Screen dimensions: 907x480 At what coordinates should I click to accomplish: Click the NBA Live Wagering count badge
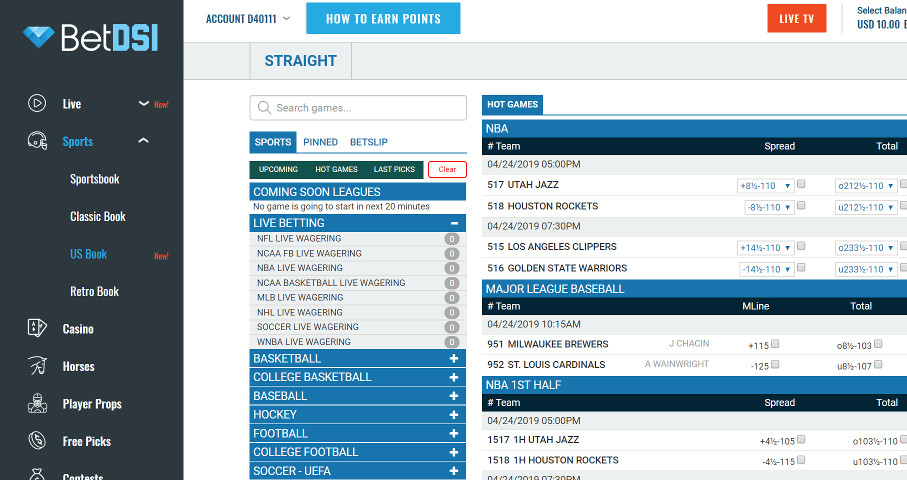tap(452, 268)
